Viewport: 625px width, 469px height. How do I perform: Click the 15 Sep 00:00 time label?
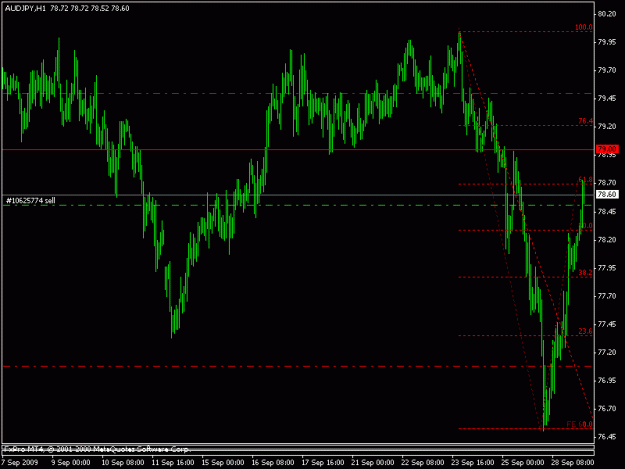[223, 462]
